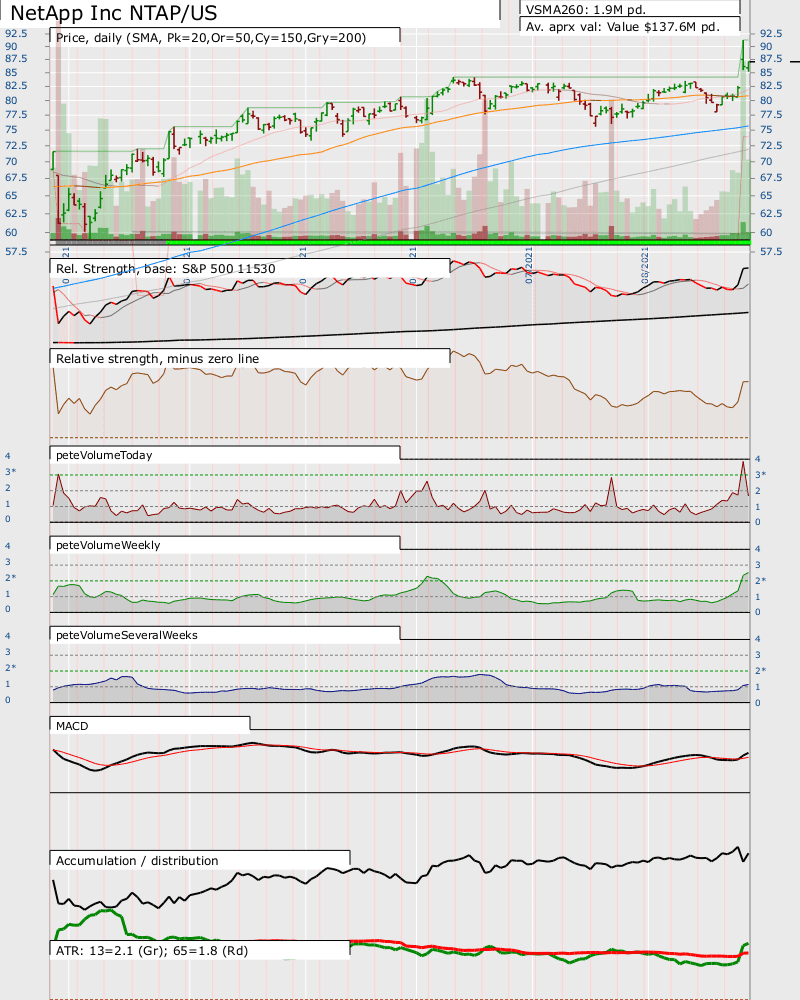
Task: Click 90 on the right price axis
Action: [x=766, y=46]
